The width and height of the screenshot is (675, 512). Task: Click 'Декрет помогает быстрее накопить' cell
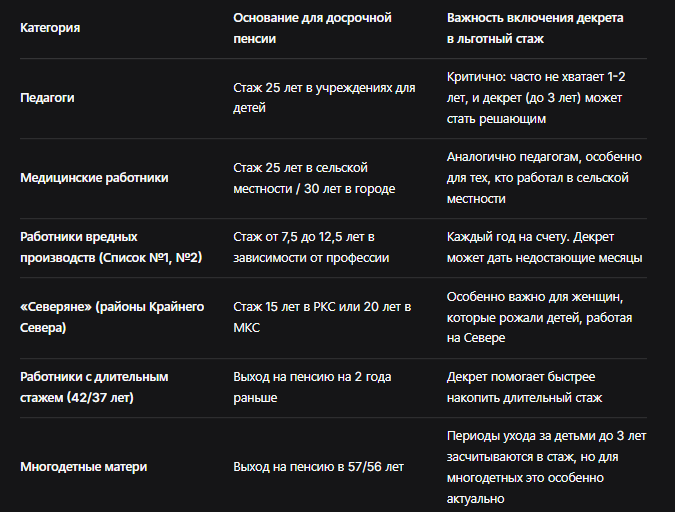tap(524, 387)
